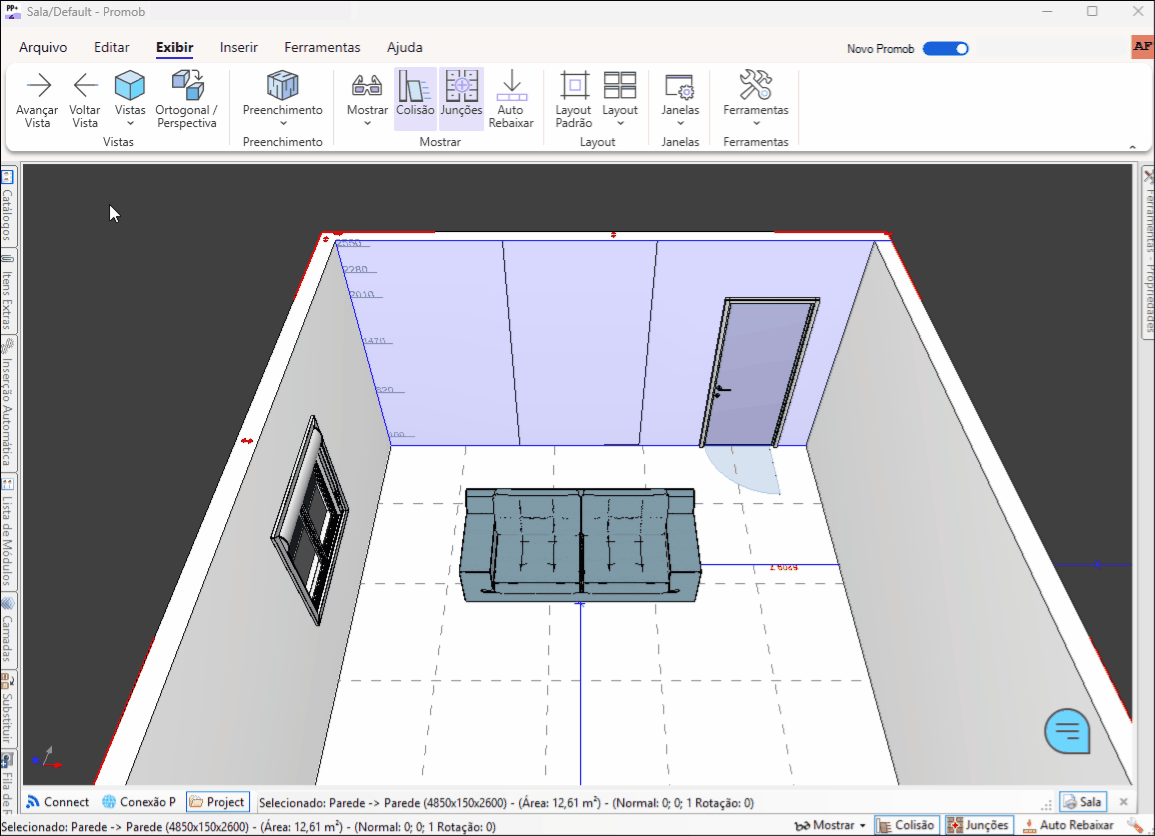
Task: Toggle the Novo Promob switch
Action: tap(944, 48)
